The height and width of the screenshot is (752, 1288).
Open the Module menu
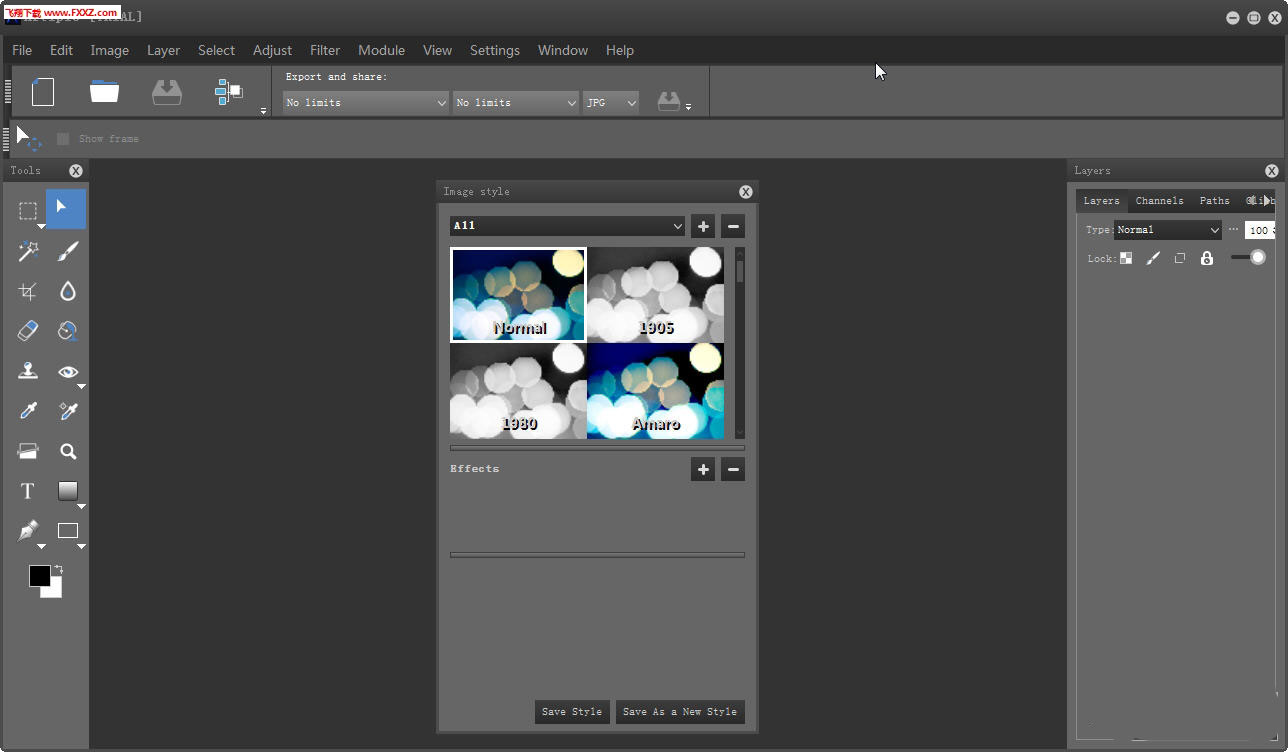click(x=381, y=50)
